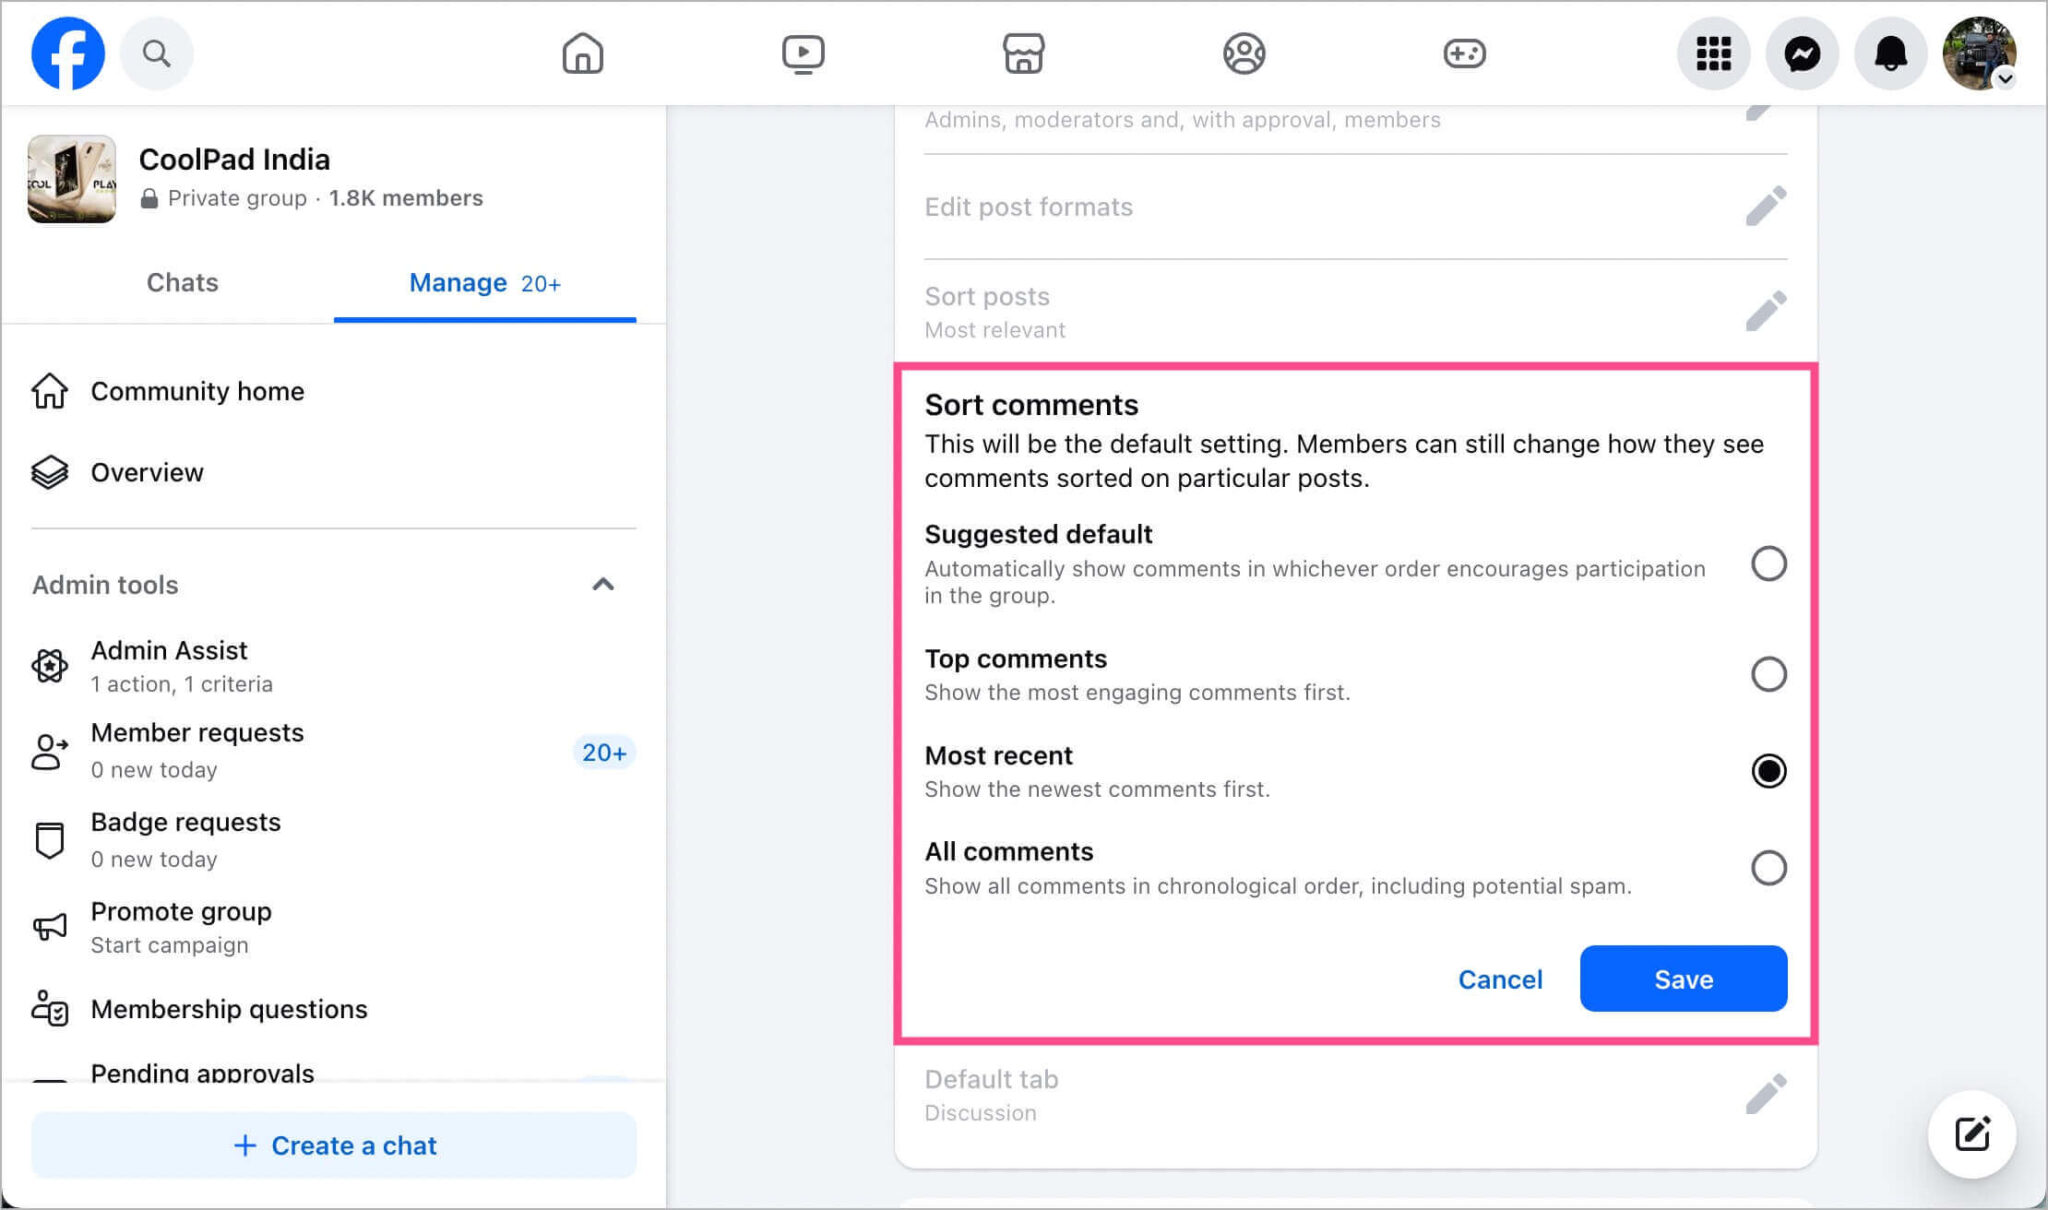This screenshot has height=1210, width=2048.
Task: Open the Marketplace icon
Action: (x=1023, y=53)
